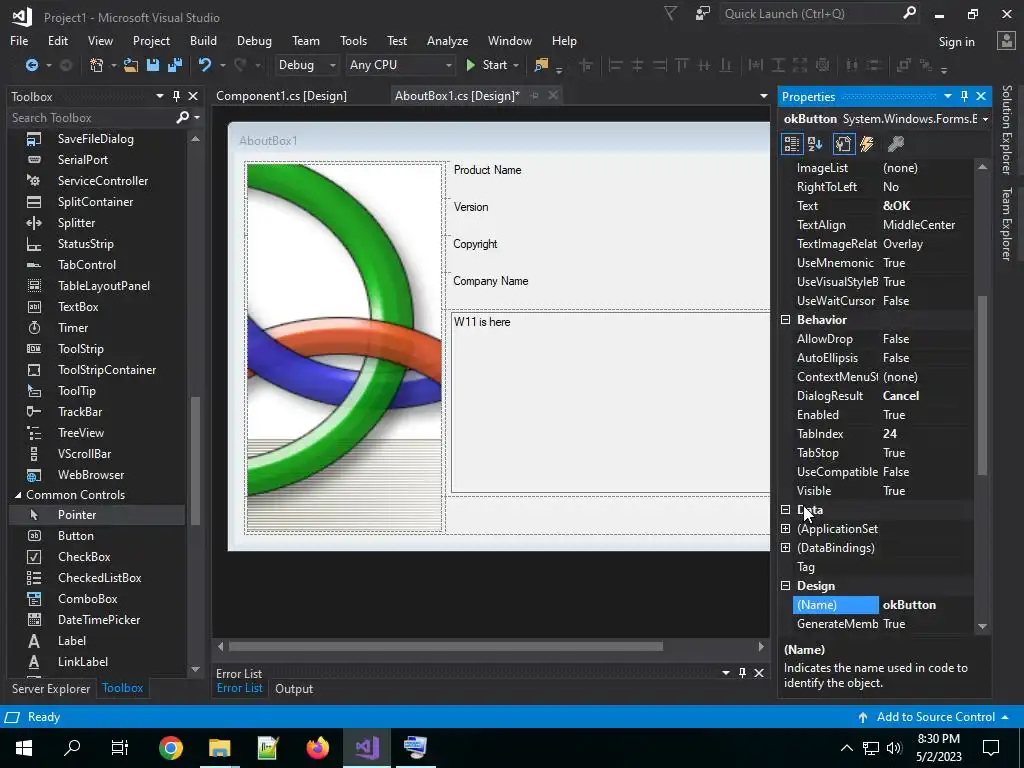Screen dimensions: 1024x768
Task: Show Events with the lightning bolt icon
Action: pyautogui.click(x=867, y=144)
